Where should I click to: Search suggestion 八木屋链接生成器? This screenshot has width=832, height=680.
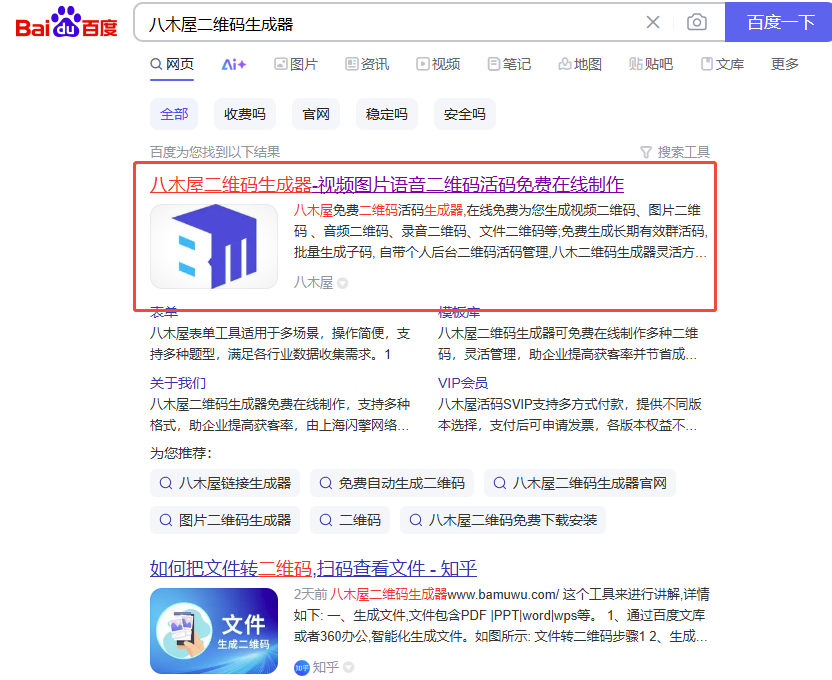225,483
